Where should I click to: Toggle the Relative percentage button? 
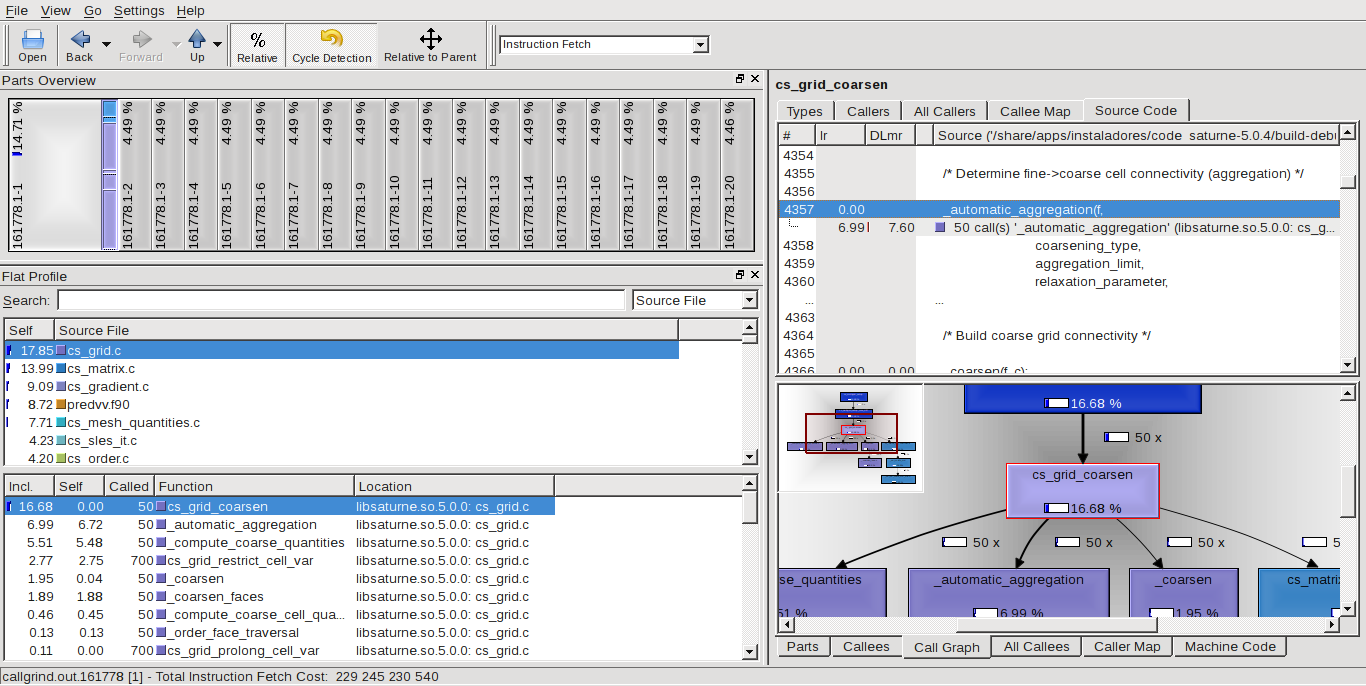[257, 46]
